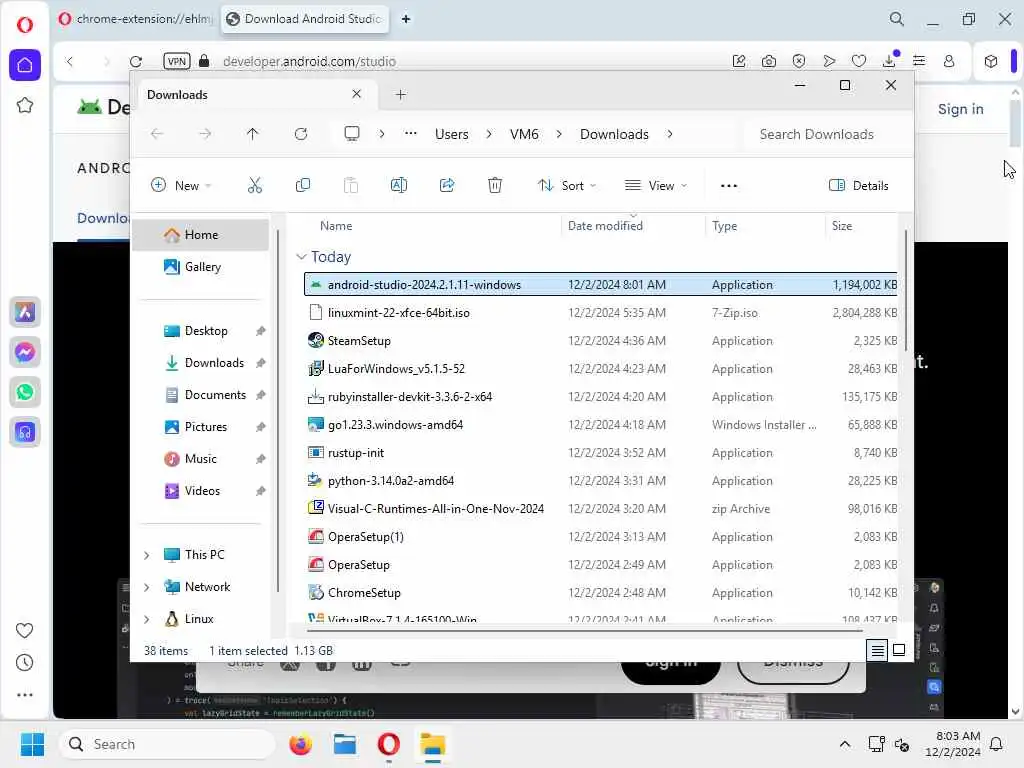The height and width of the screenshot is (768, 1024).
Task: Select the SteamSetup file
Action: pyautogui.click(x=601, y=341)
